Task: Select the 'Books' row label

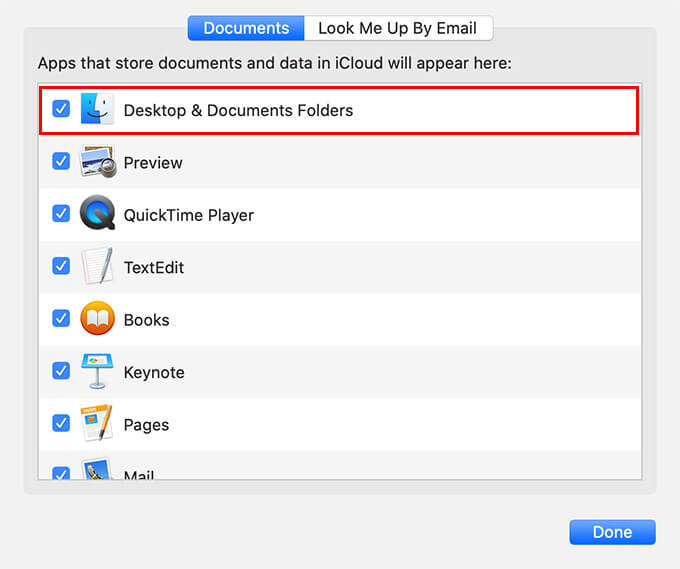Action: pyautogui.click(x=147, y=320)
